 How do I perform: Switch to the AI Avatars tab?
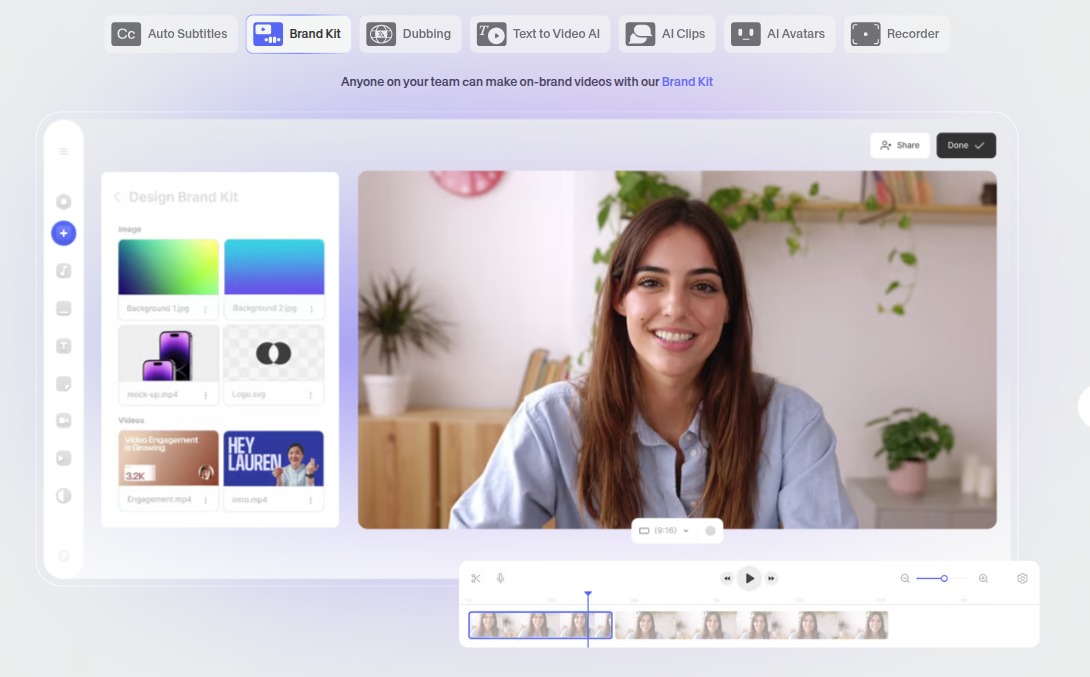point(779,33)
